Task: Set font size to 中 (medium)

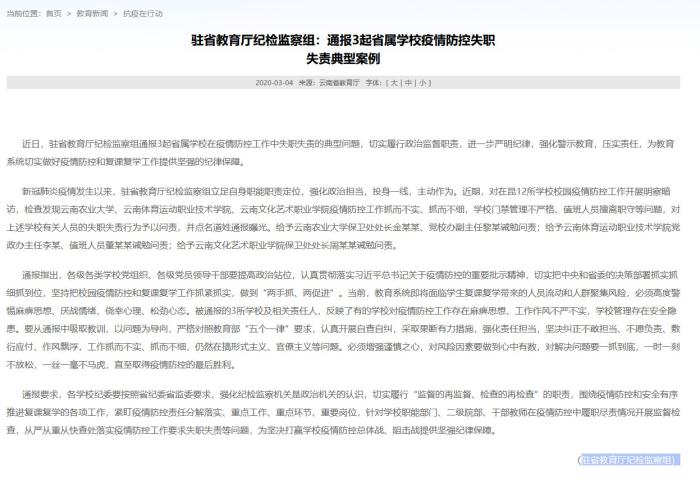Action: pyautogui.click(x=410, y=83)
